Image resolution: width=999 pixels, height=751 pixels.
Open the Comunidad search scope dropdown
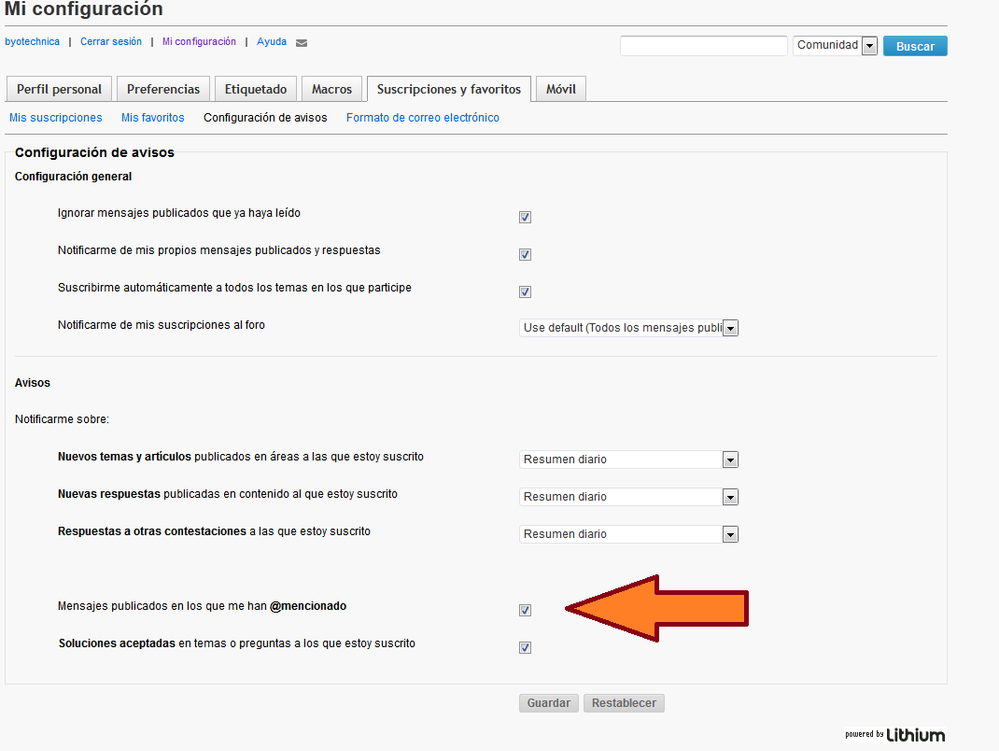[836, 46]
